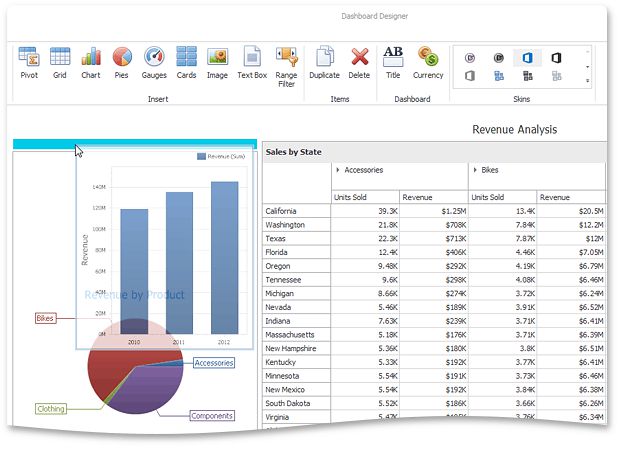The width and height of the screenshot is (620, 449).
Task: Expand the Accessories column group
Action: (x=337, y=170)
